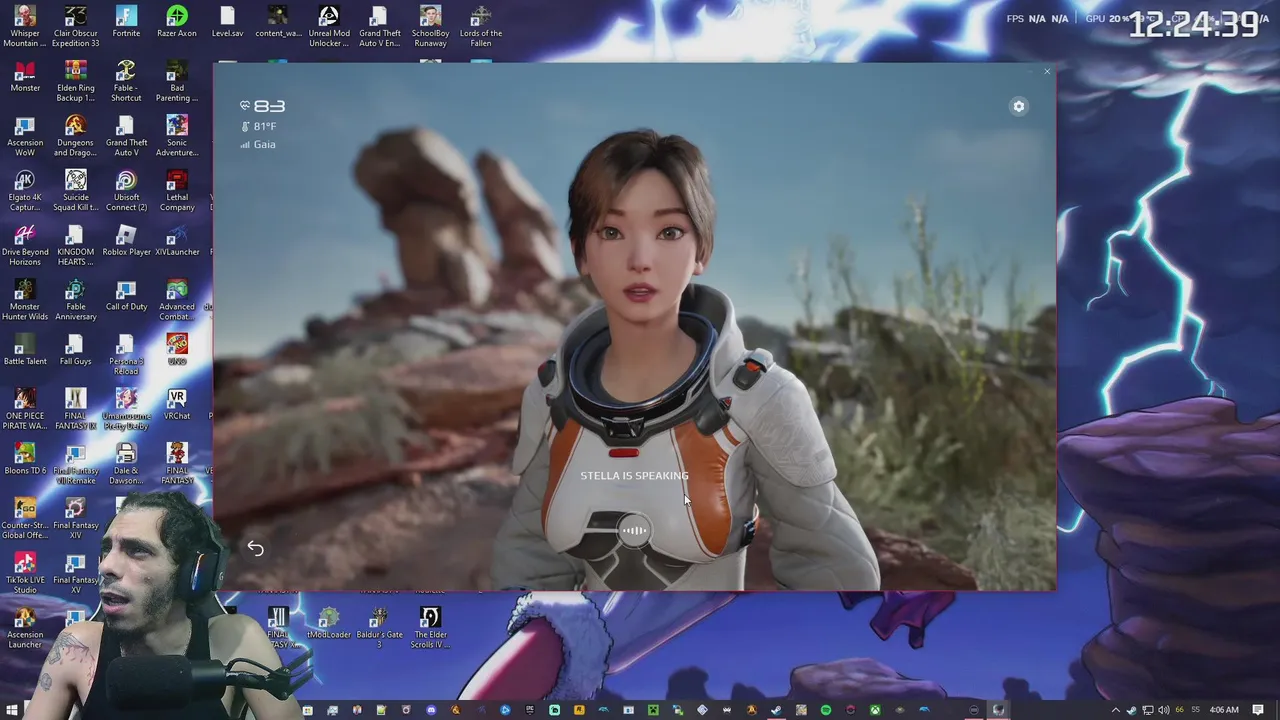Click the back arrow in Stella window
The image size is (1280, 720).
[x=255, y=548]
